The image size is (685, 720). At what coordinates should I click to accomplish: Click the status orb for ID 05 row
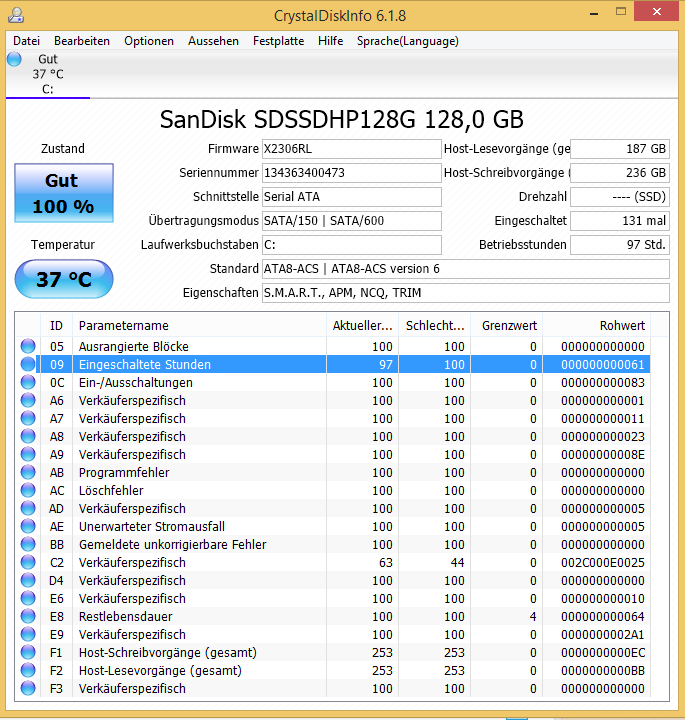click(28, 346)
